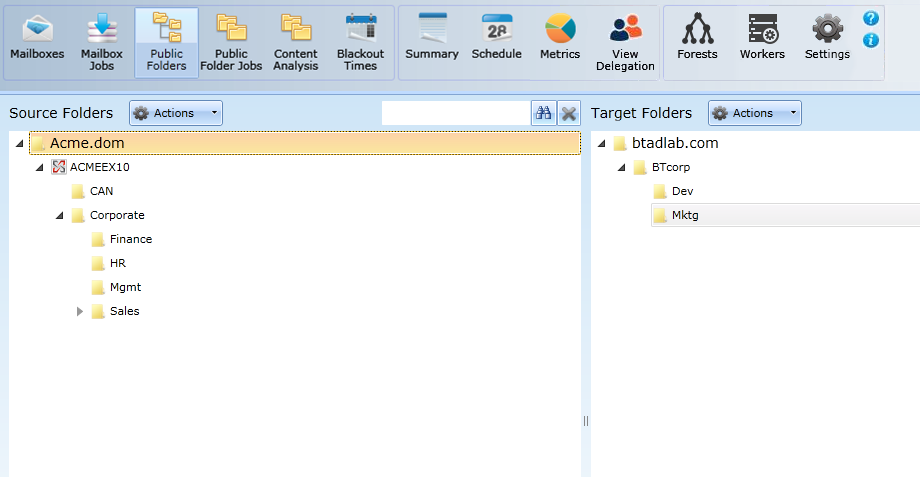Open the Source Folders Actions dropdown
Viewport: 920px width, 477px height.
pyautogui.click(x=175, y=113)
